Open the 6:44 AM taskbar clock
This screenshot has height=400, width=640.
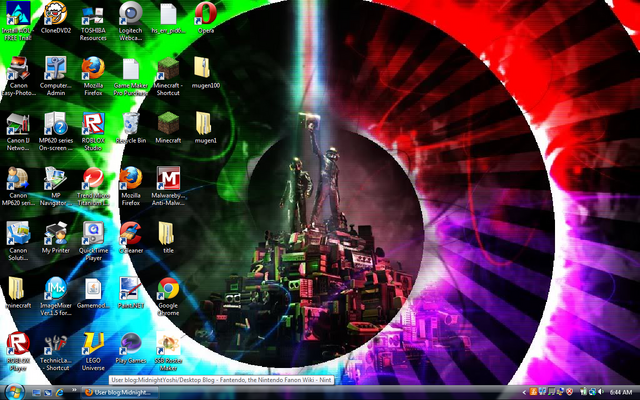(x=621, y=392)
